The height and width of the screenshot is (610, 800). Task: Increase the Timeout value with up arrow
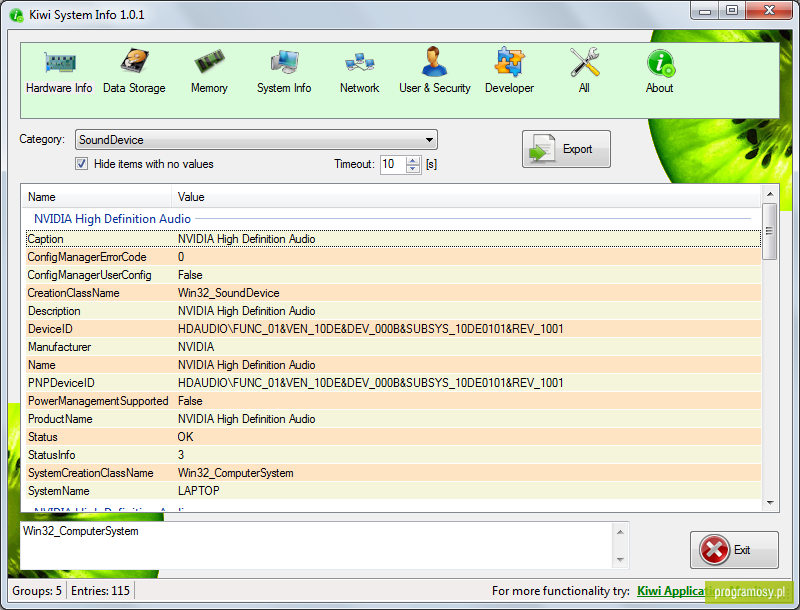point(412,160)
